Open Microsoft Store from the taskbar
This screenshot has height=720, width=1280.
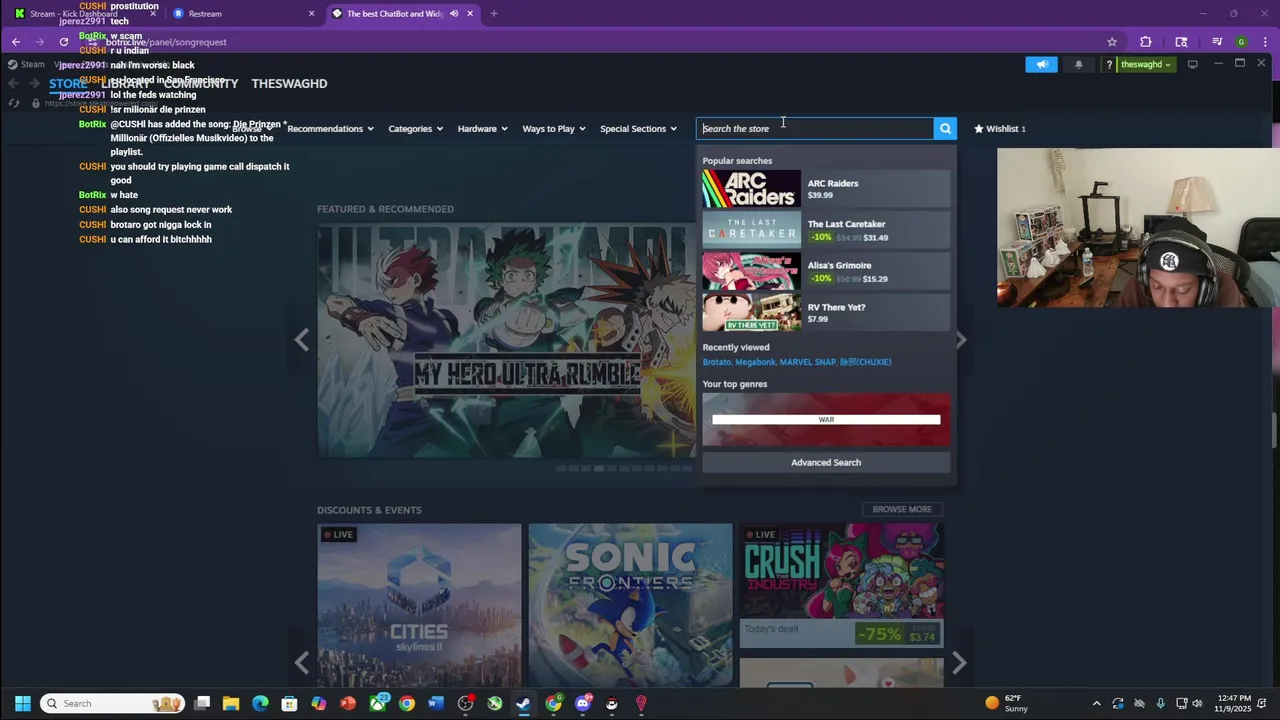(x=289, y=703)
